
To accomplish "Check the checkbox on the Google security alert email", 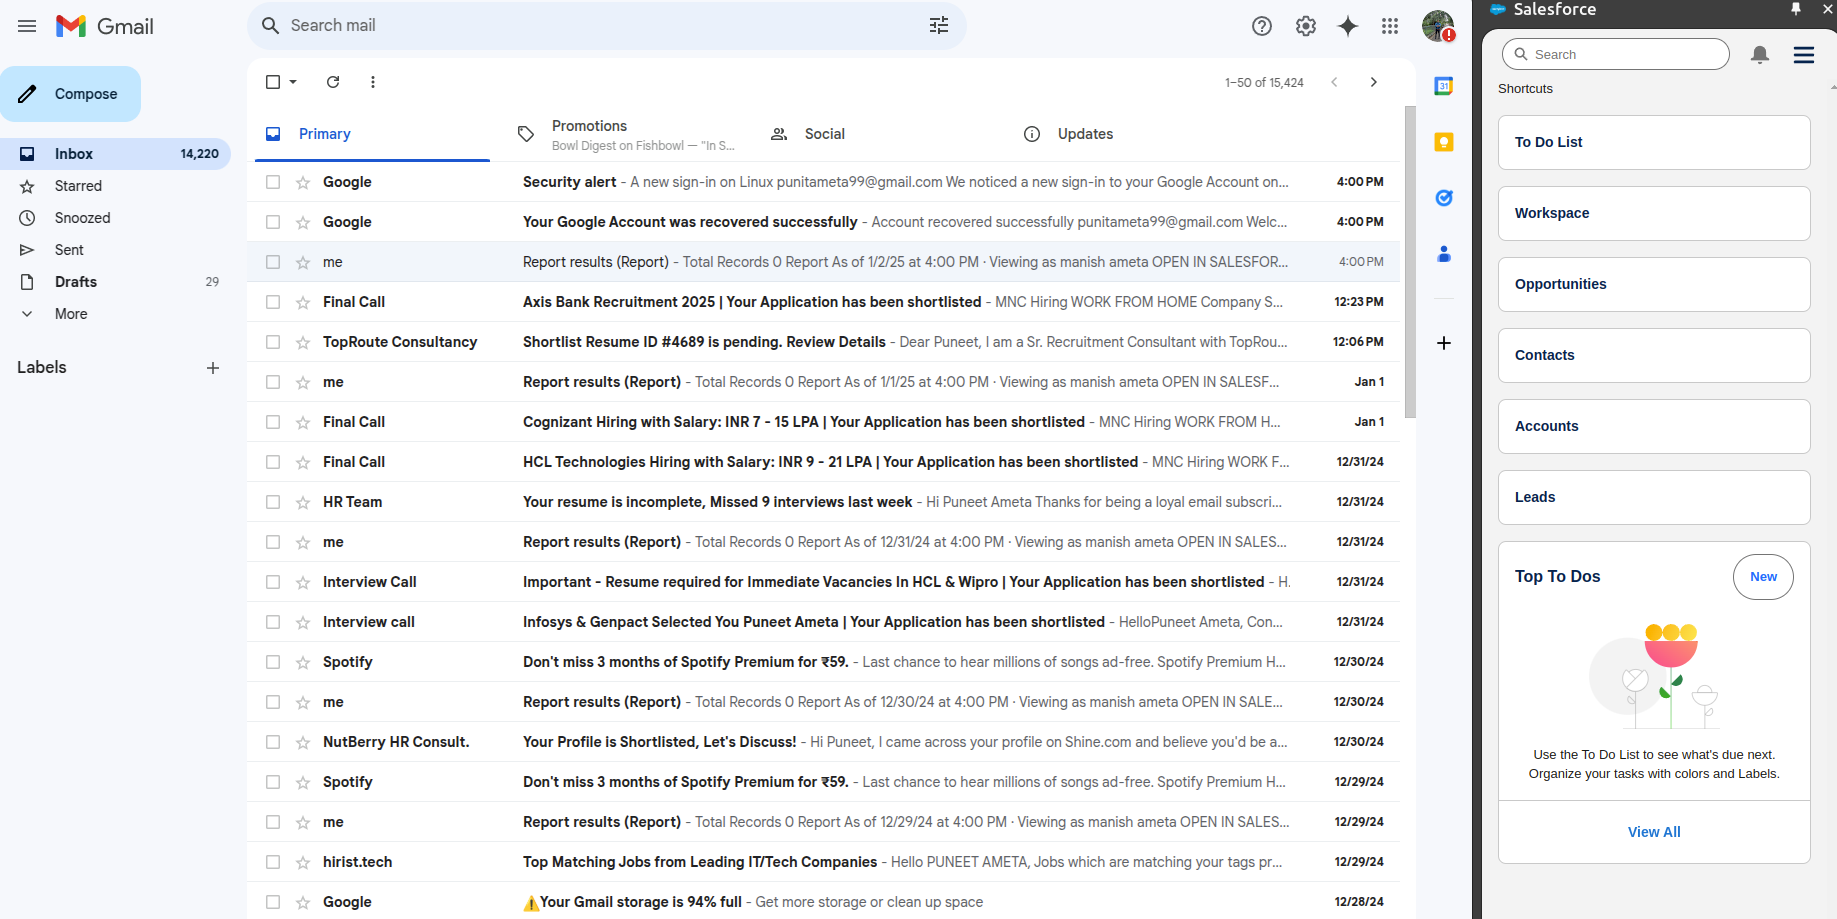I will point(272,181).
